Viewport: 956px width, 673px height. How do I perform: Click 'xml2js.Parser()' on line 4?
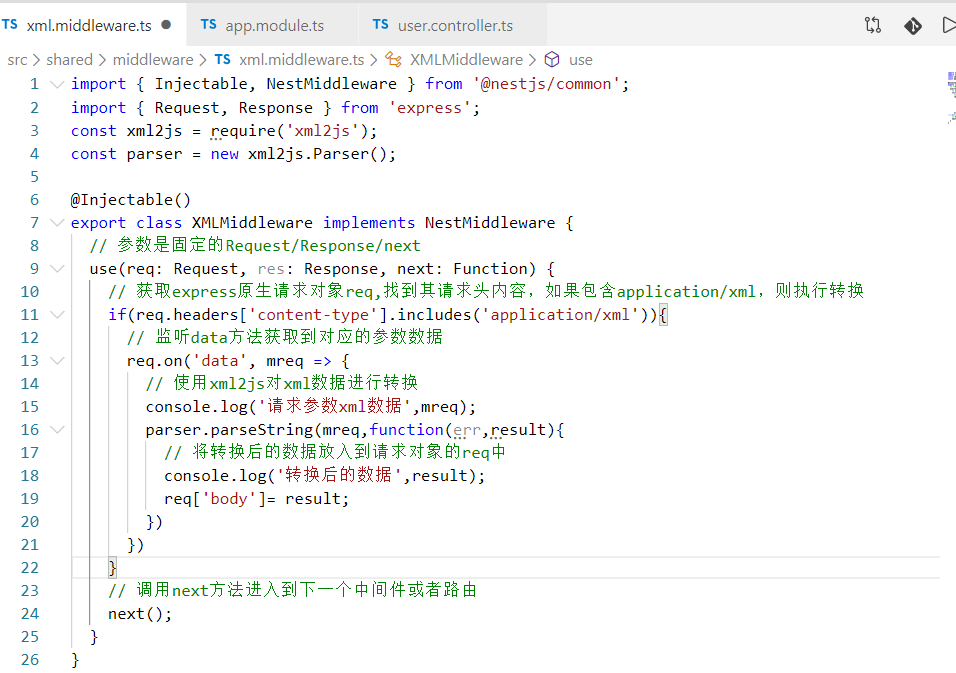[x=317, y=154]
